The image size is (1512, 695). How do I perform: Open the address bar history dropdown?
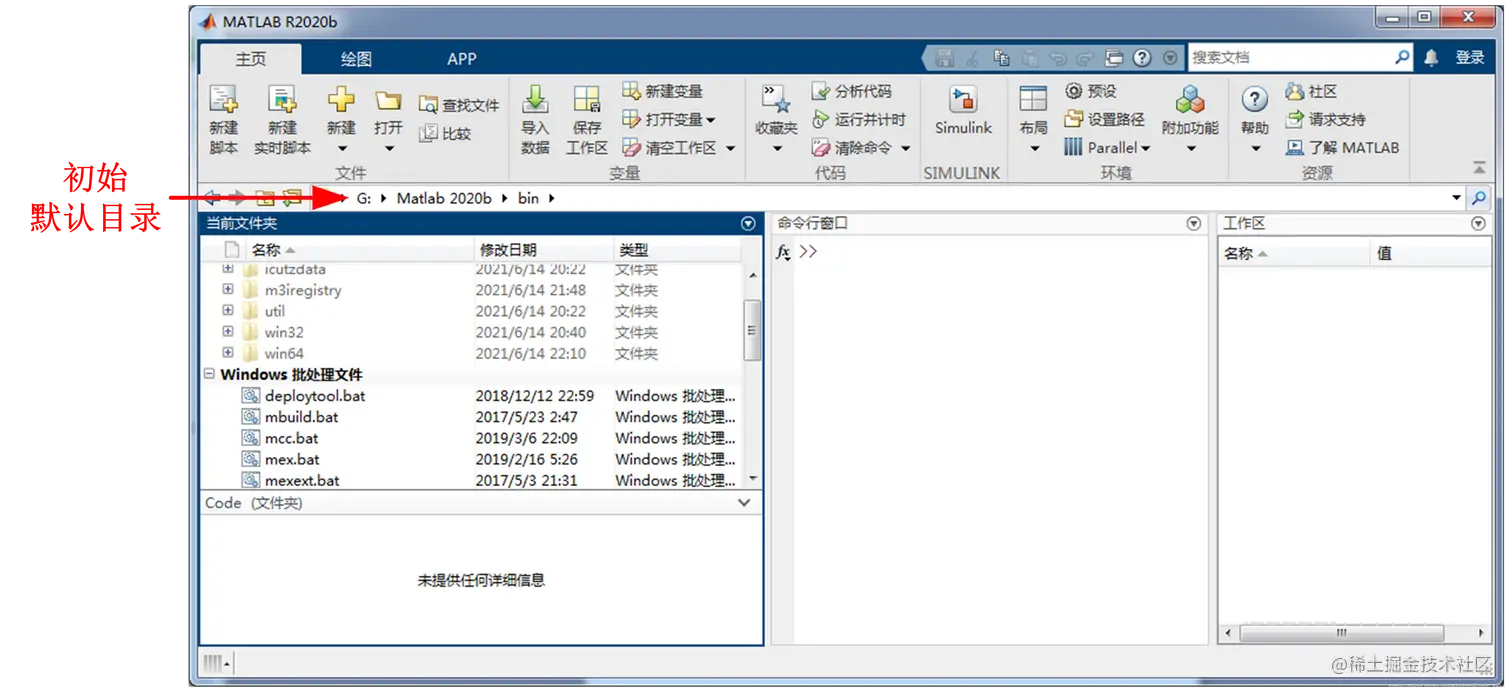(1456, 198)
